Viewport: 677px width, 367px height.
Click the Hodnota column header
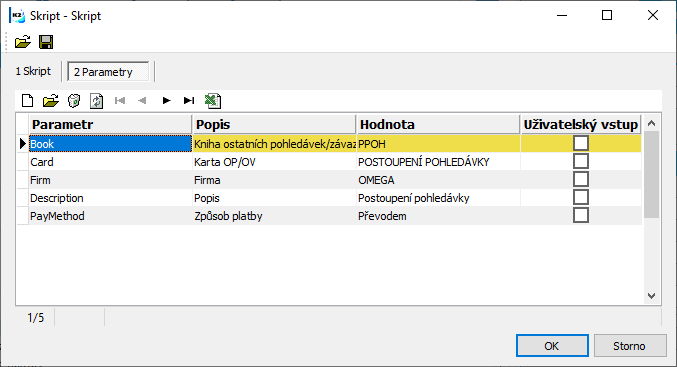click(x=438, y=124)
